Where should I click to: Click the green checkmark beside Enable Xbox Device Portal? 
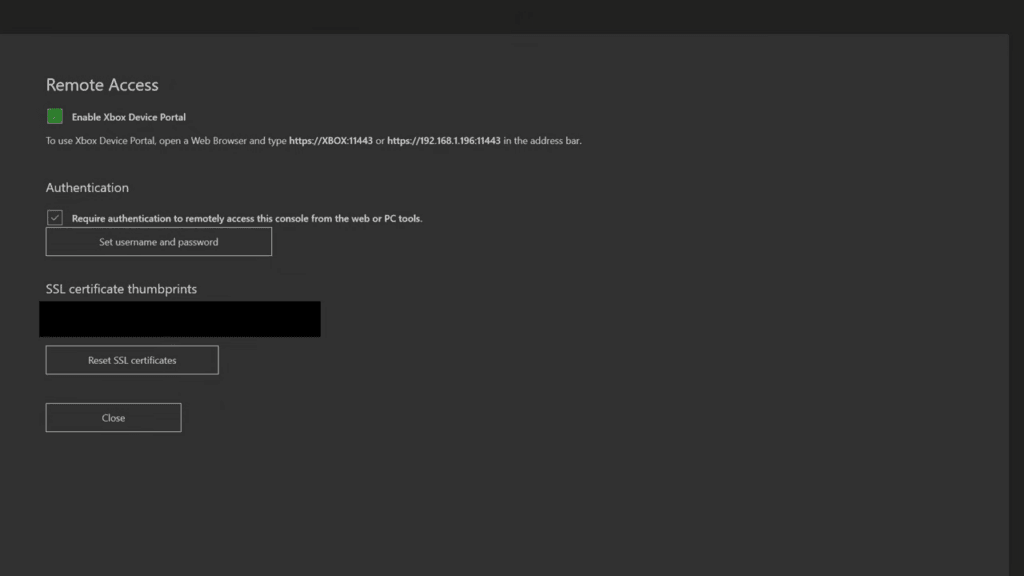[55, 116]
